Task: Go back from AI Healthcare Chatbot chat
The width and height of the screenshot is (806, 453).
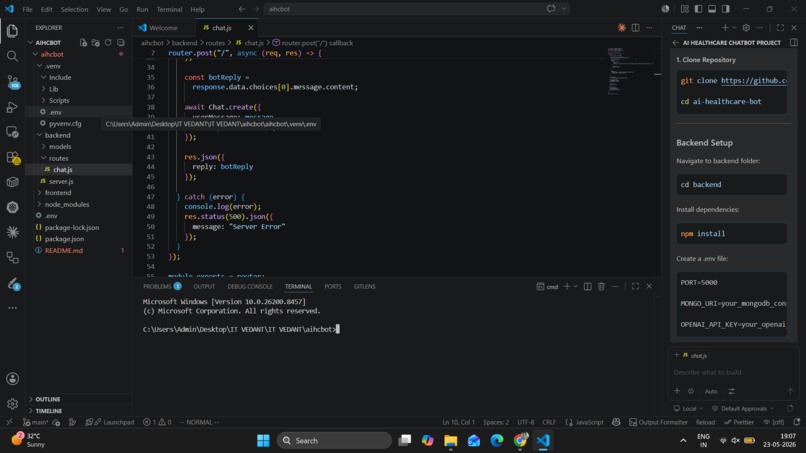Action: point(675,43)
